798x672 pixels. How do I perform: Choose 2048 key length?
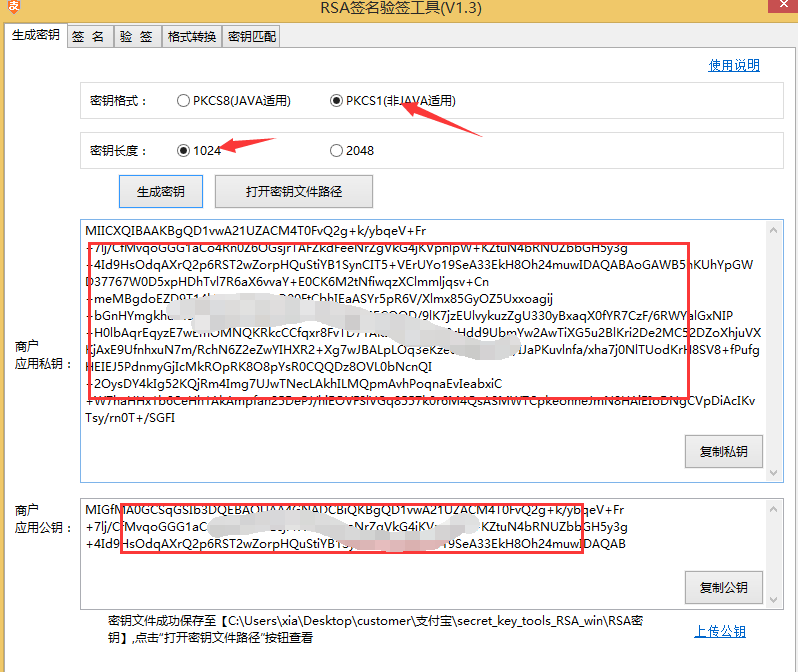pyautogui.click(x=336, y=151)
